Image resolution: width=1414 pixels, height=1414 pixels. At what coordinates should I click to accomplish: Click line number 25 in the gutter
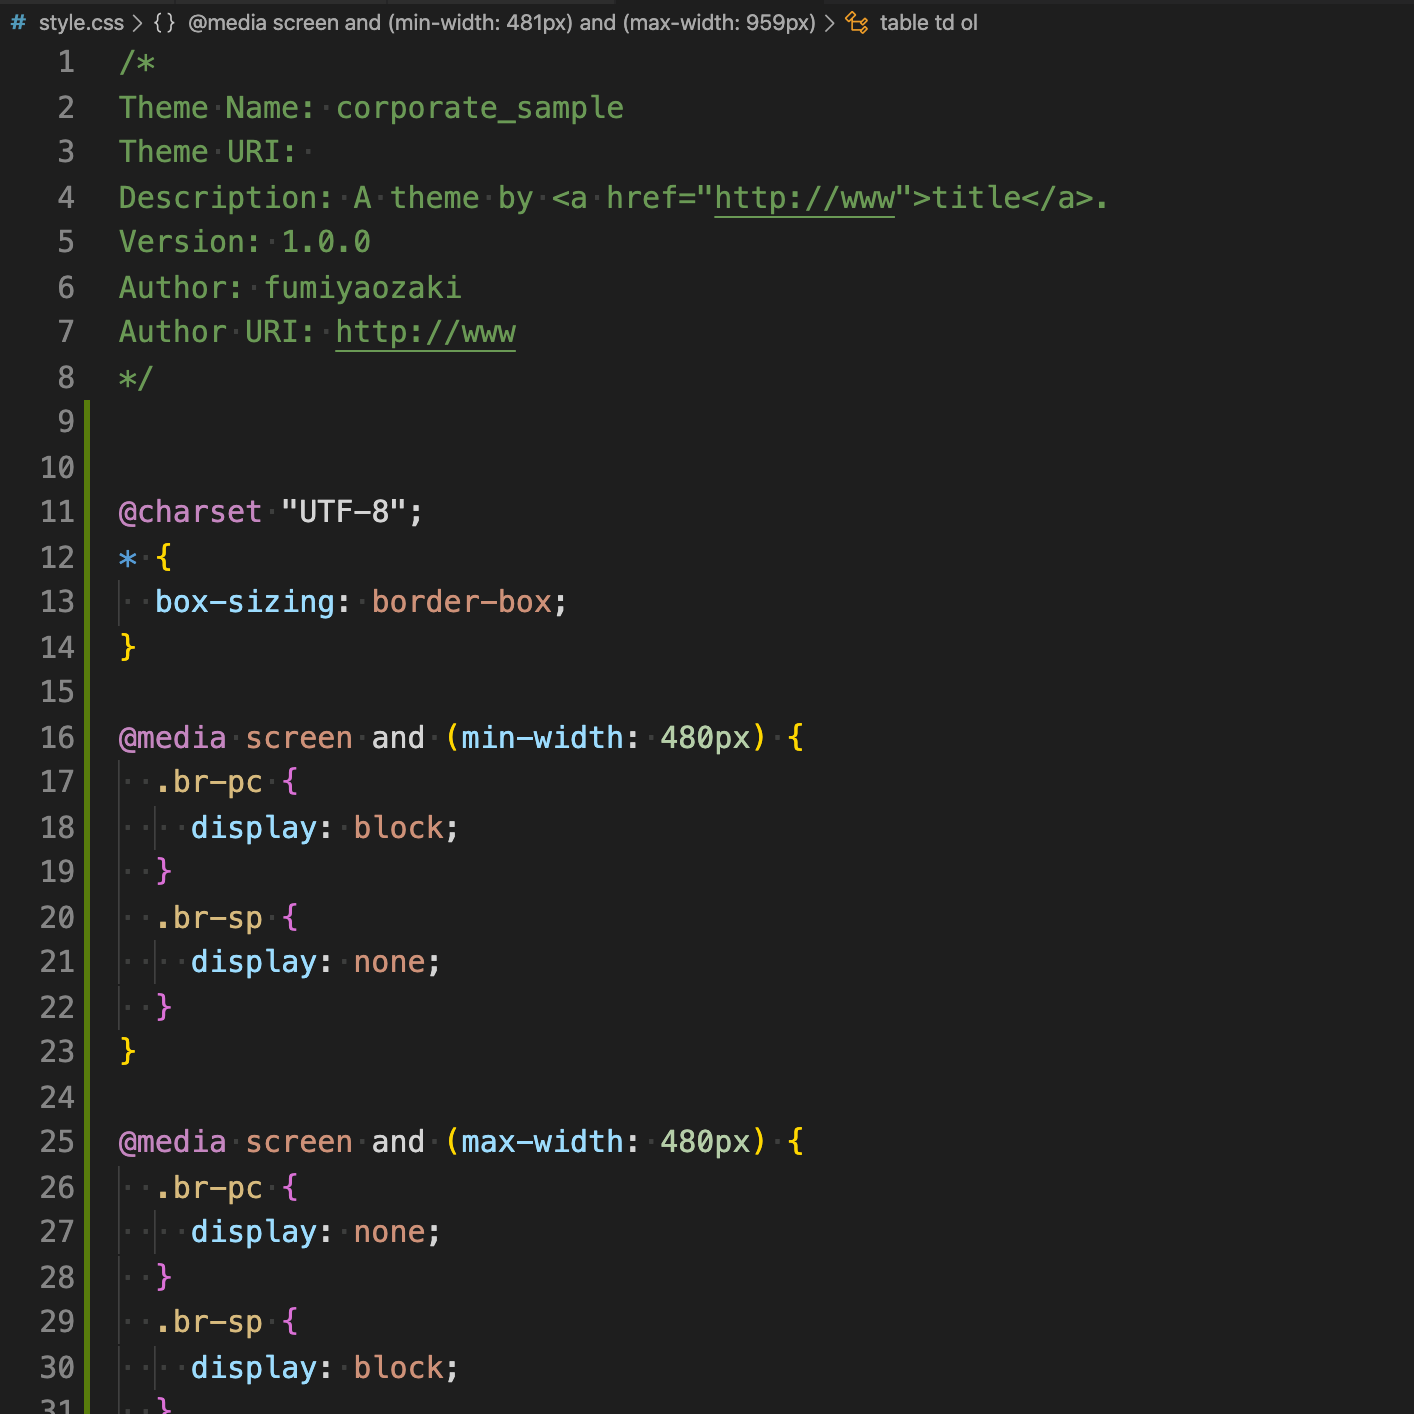coord(57,1141)
